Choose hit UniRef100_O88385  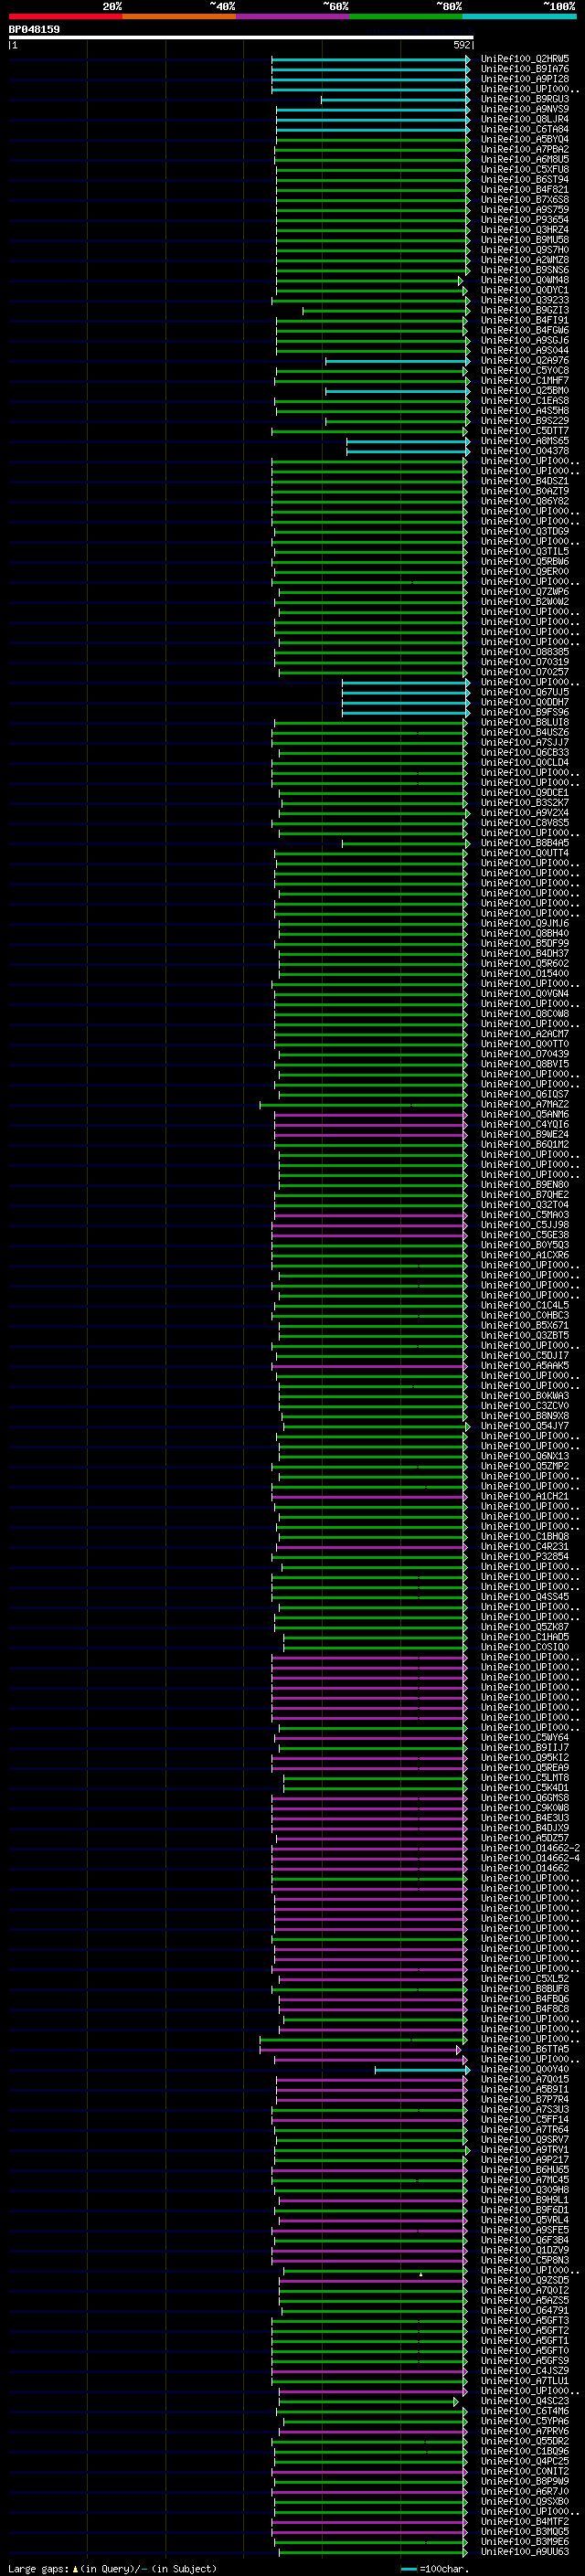coord(525,652)
